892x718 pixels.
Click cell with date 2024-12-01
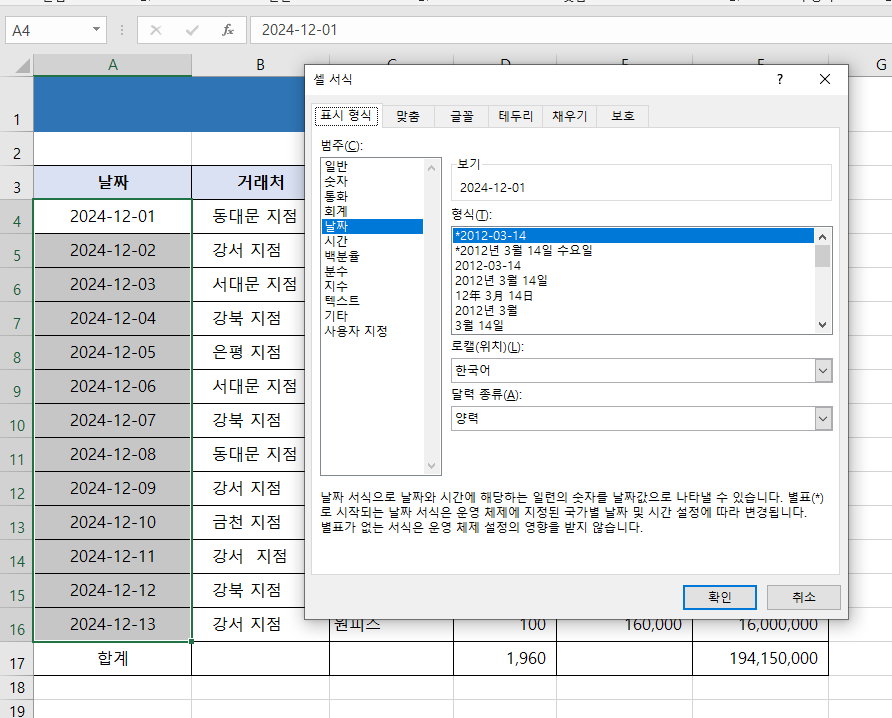click(x=113, y=216)
